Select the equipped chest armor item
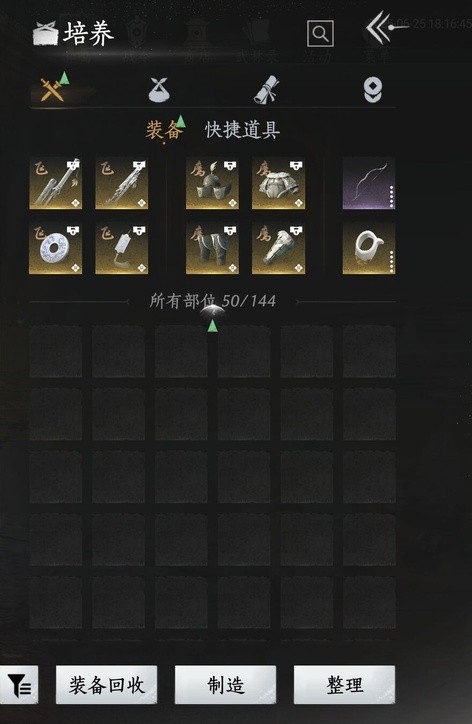The height and width of the screenshot is (724, 472). click(278, 183)
